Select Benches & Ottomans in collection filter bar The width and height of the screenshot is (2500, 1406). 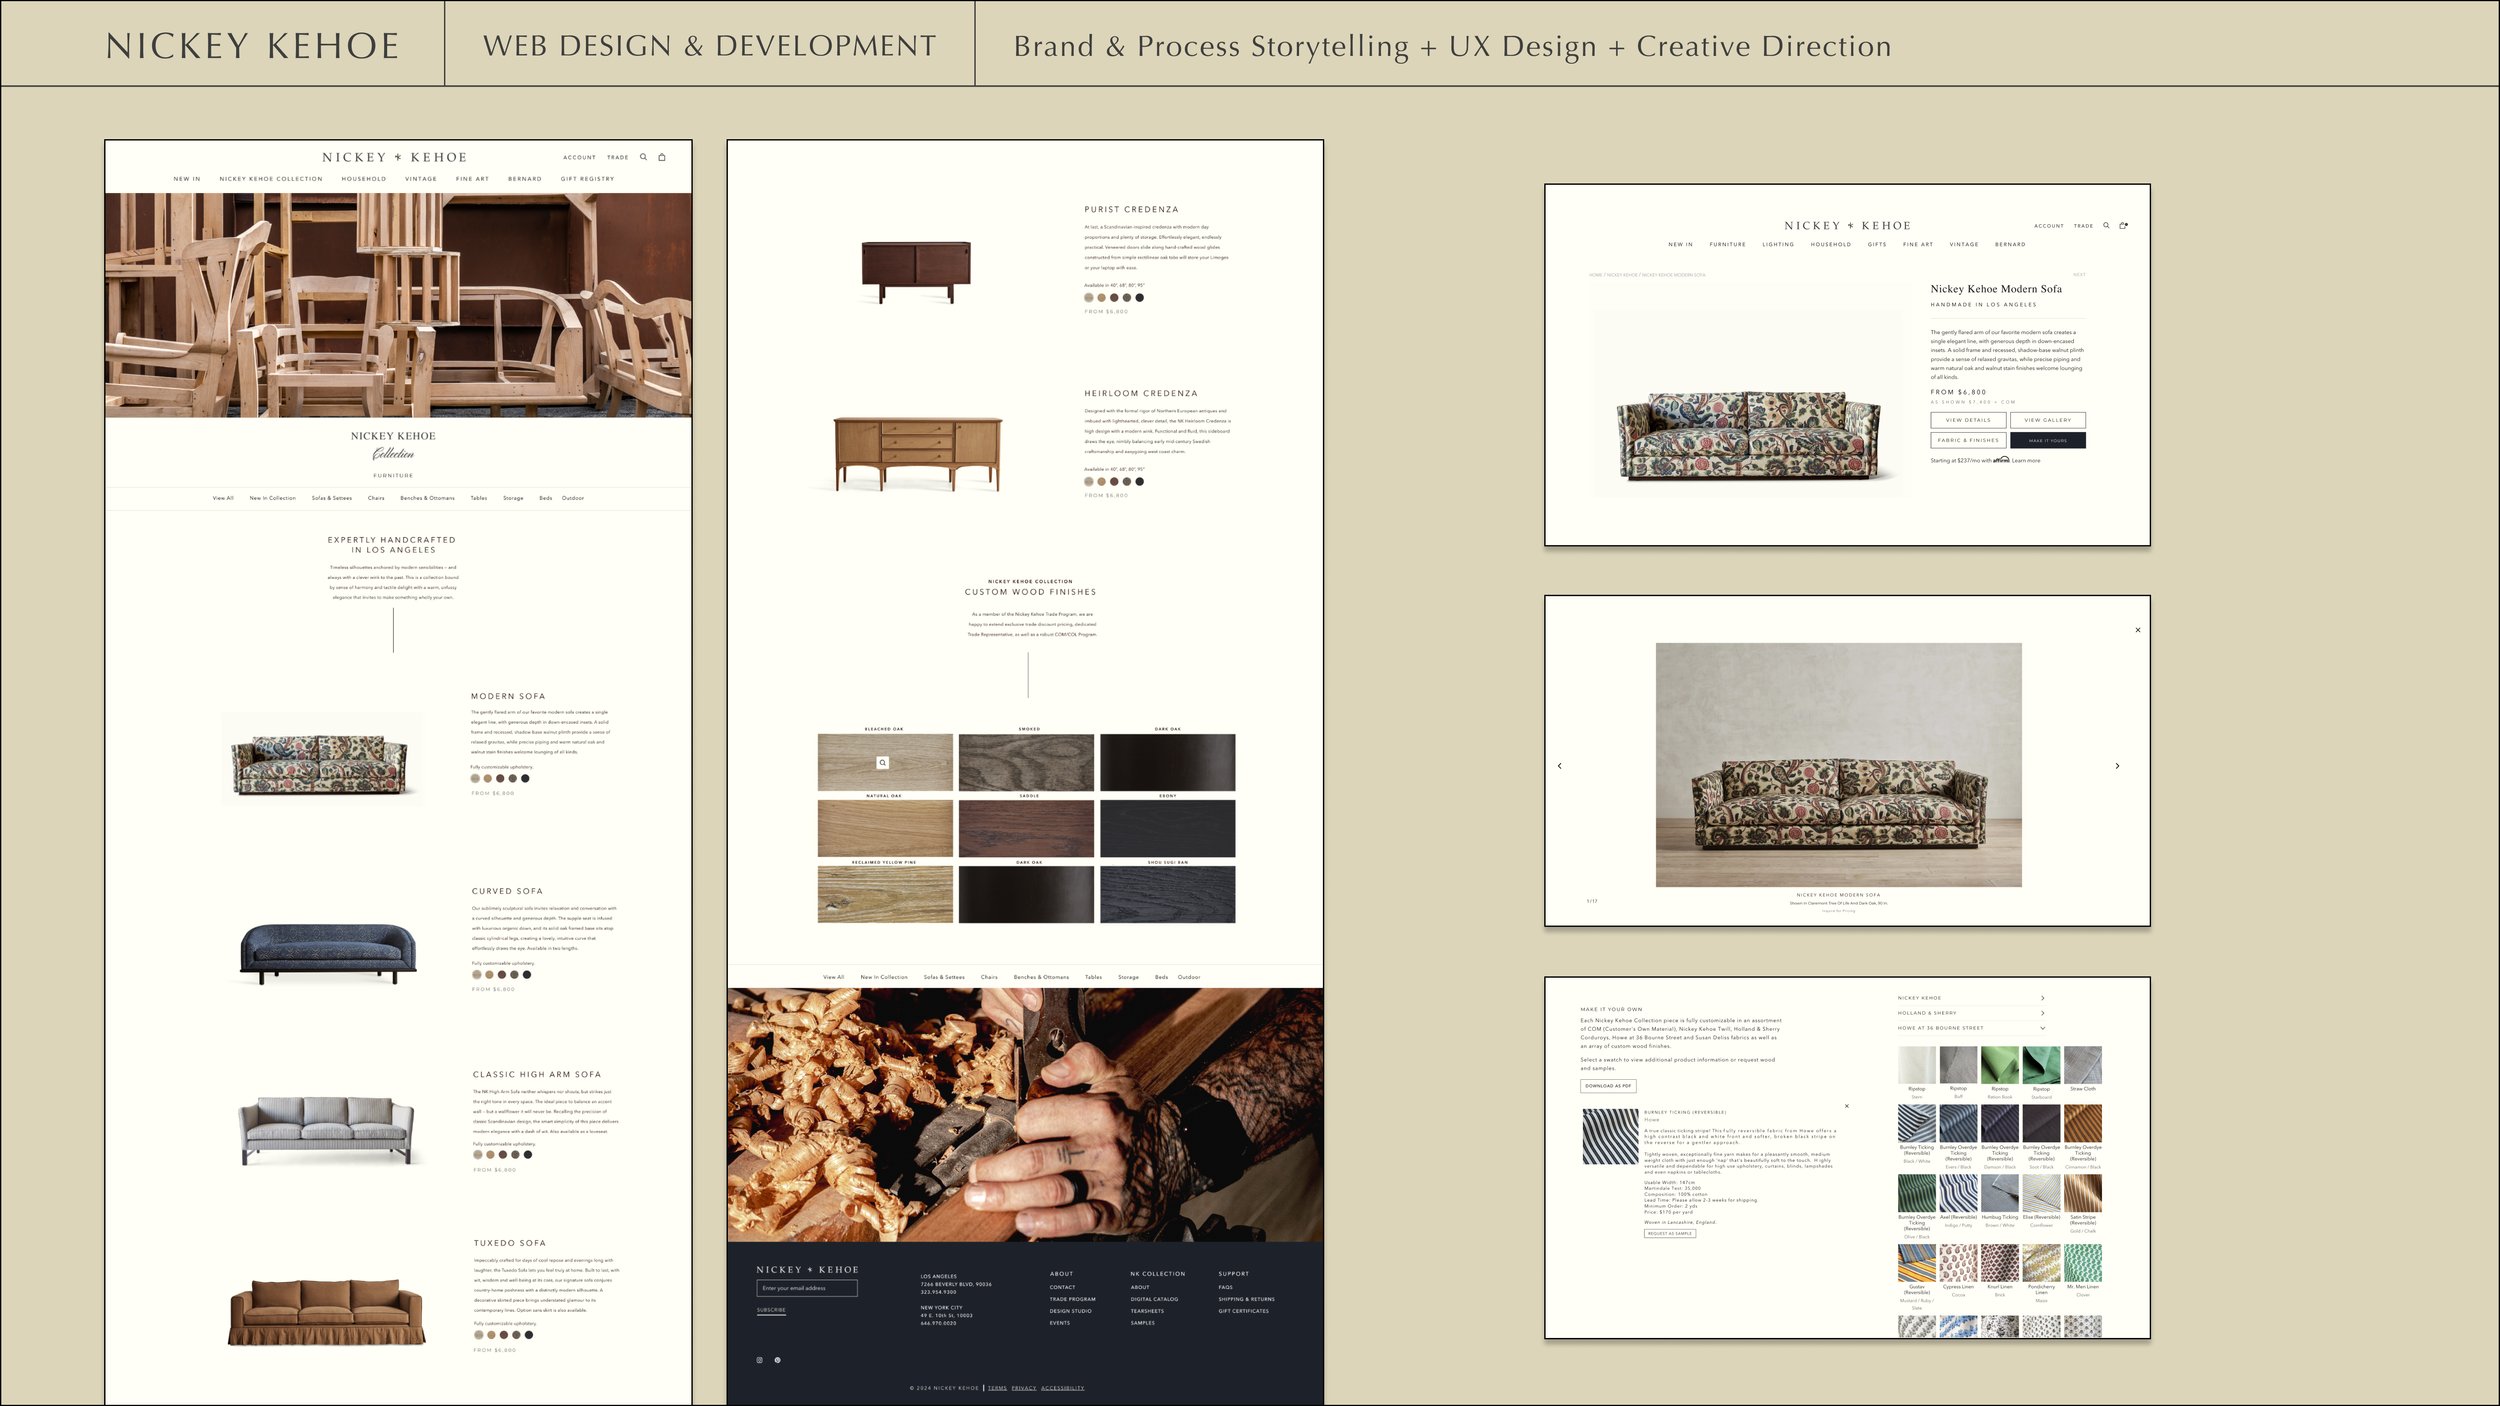427,498
